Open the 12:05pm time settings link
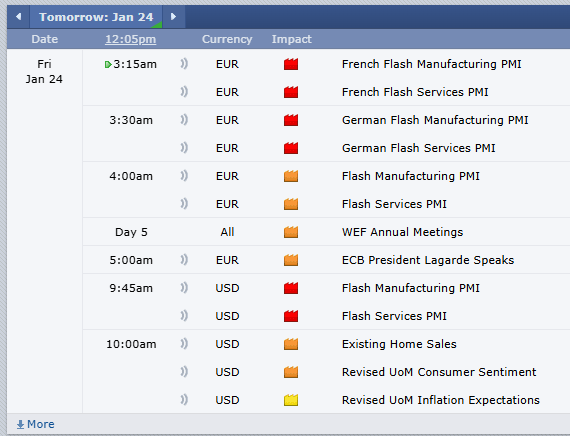 [x=131, y=39]
